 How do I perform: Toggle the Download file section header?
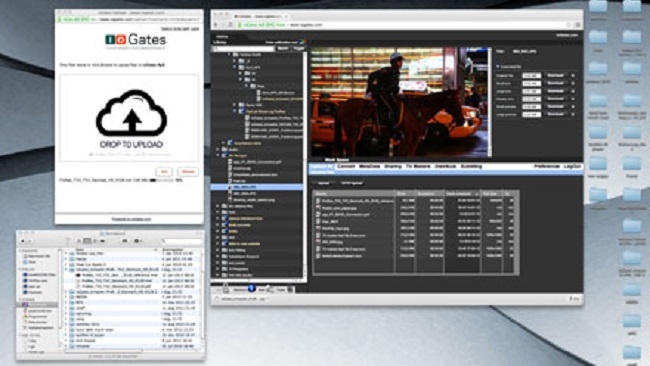point(509,66)
